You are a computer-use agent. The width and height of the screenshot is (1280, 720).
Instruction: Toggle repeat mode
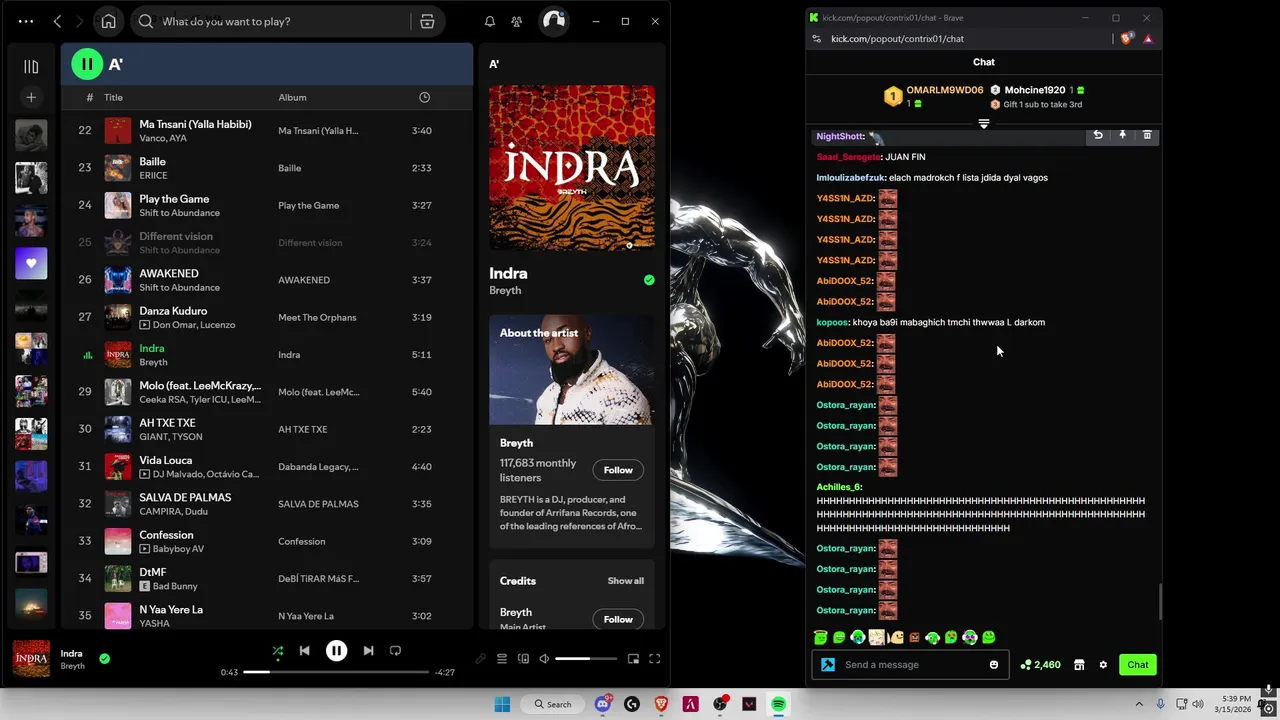(395, 651)
